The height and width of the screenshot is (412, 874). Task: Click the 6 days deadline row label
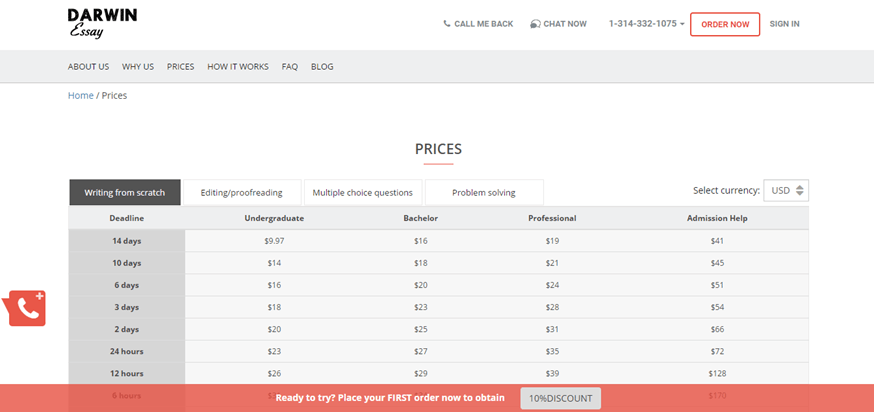coord(127,285)
